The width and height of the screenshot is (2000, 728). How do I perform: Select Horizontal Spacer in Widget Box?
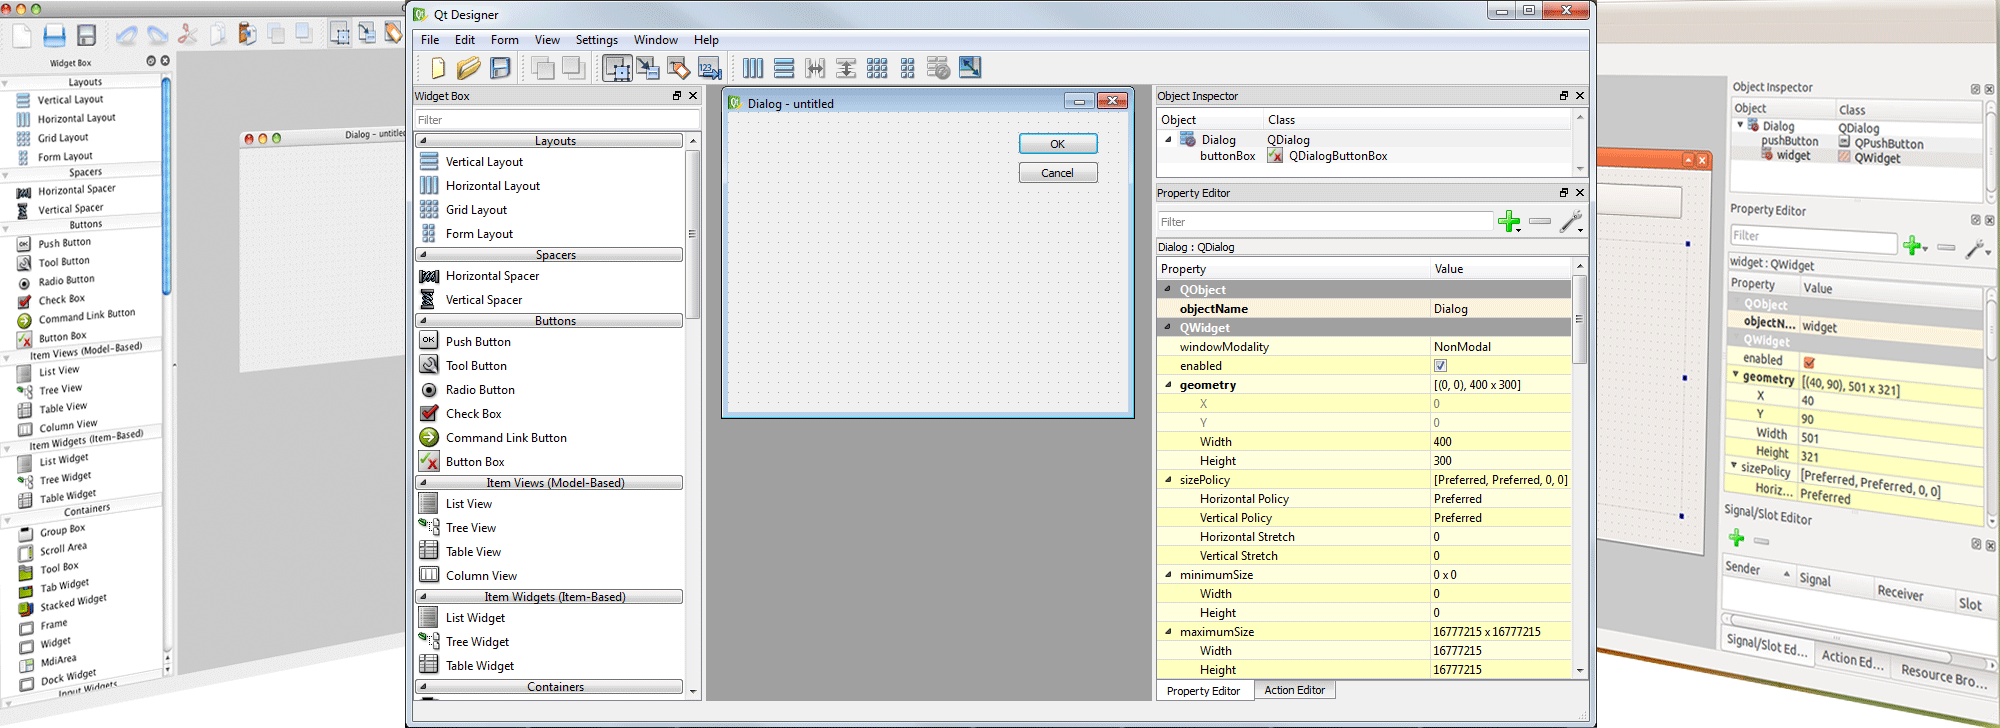(492, 276)
